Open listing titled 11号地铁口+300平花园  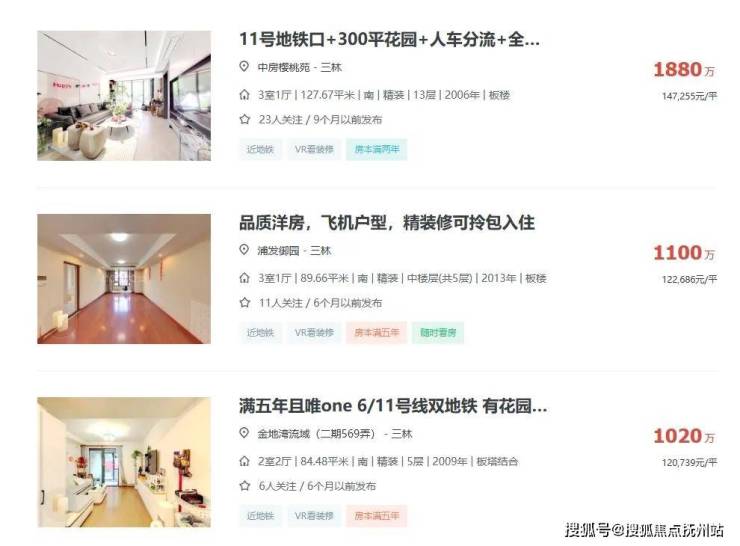click(389, 39)
